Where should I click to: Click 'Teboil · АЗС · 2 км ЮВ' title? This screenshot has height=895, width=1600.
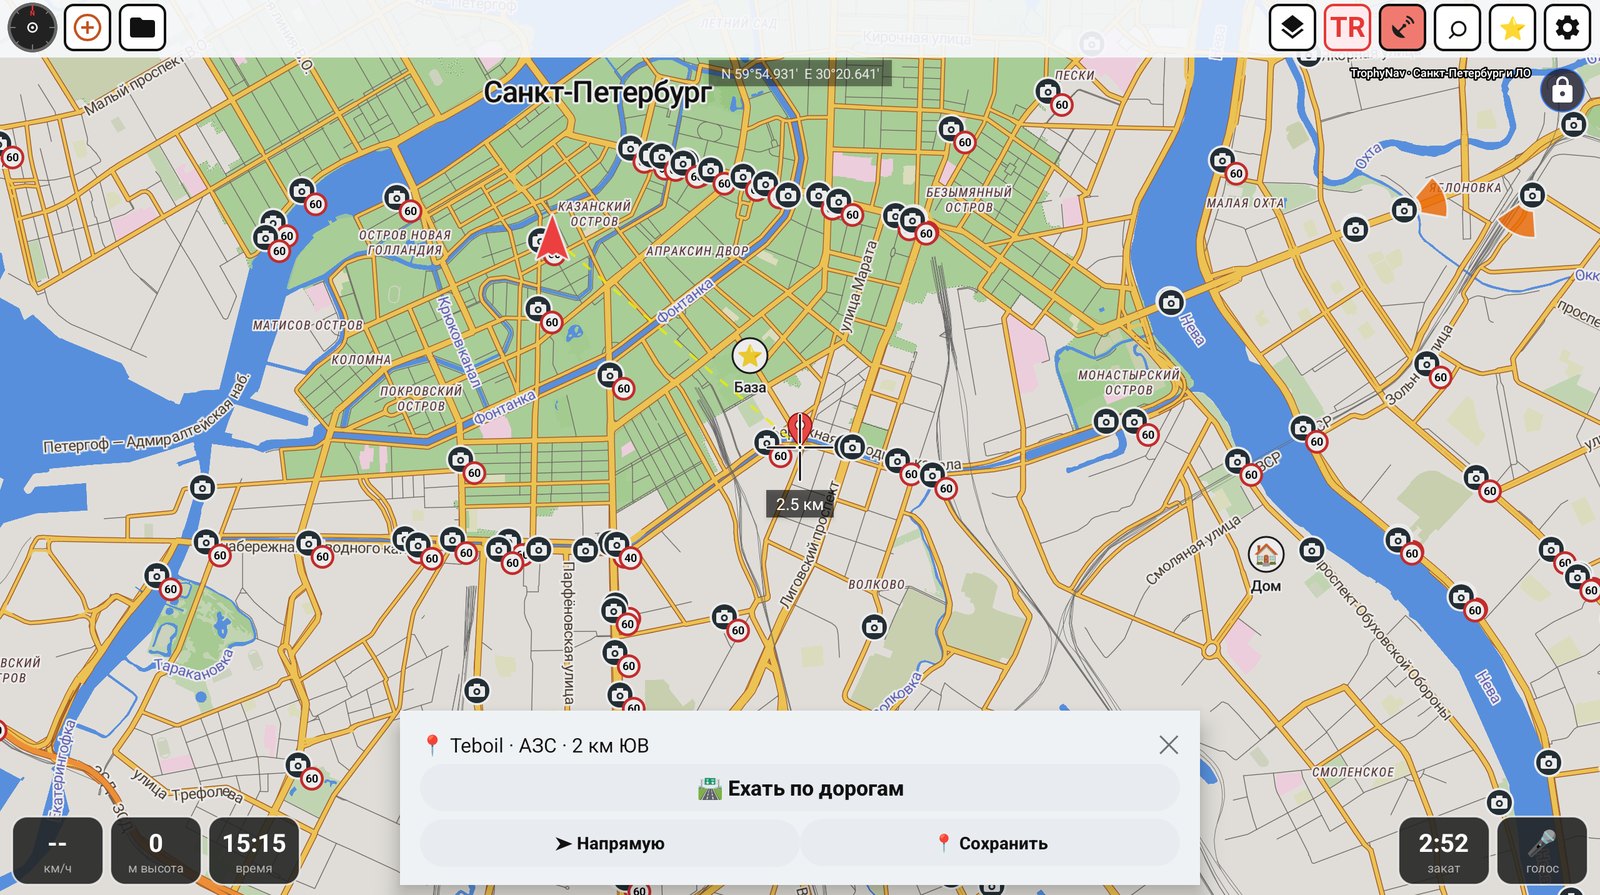click(x=549, y=745)
